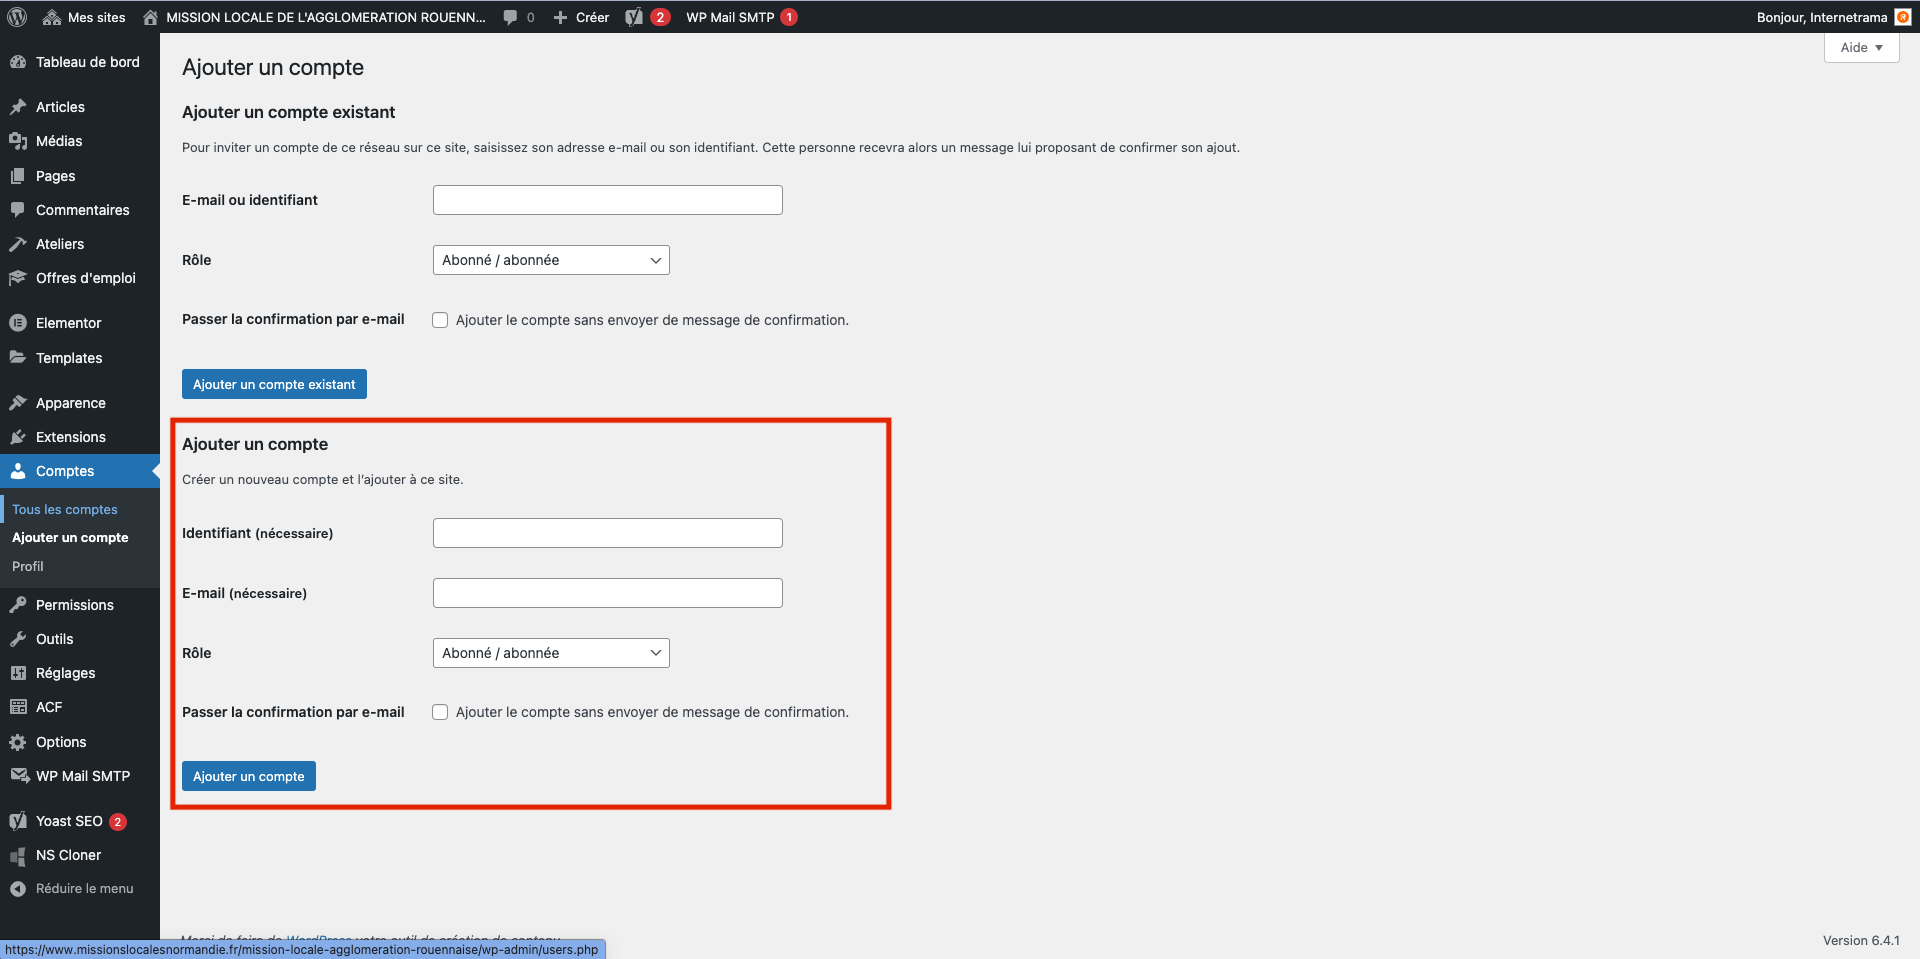Expand the Rôle dropdown for new account
Screen dimensions: 1920x959
[x=551, y=653]
